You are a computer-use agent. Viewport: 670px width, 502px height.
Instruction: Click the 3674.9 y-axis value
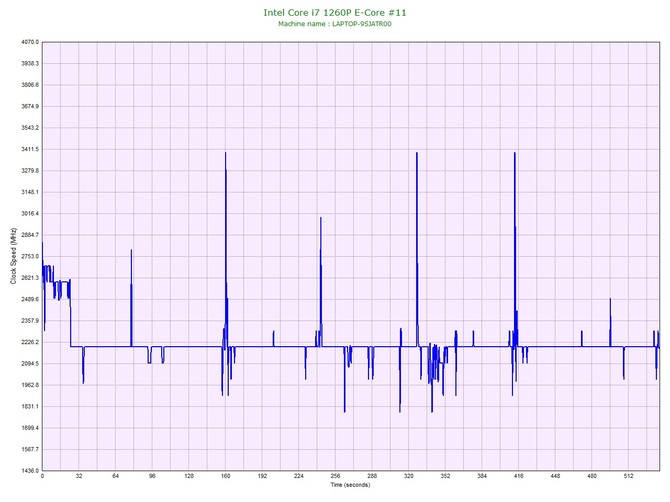(x=30, y=106)
